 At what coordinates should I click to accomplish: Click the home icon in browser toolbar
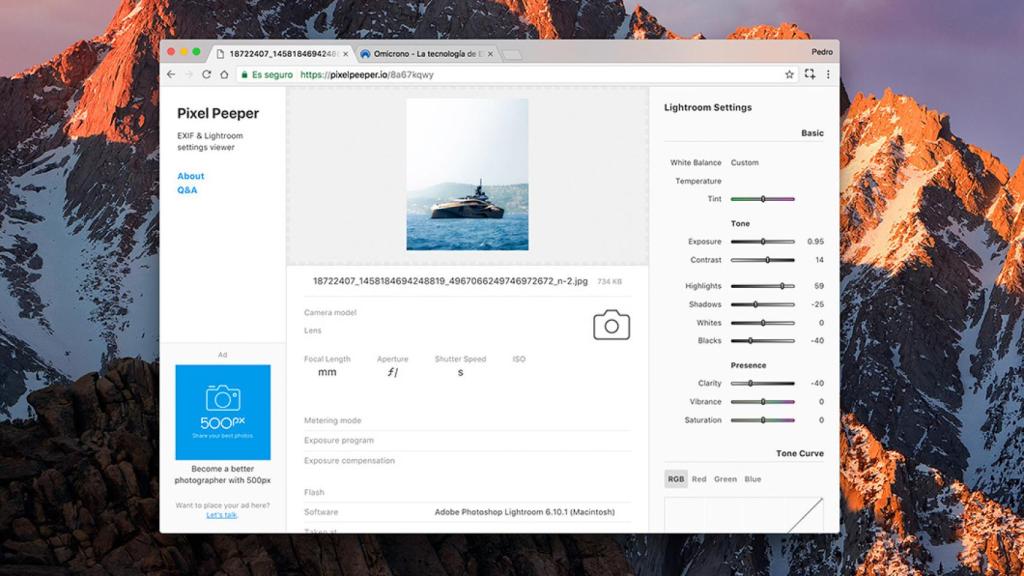pyautogui.click(x=224, y=74)
